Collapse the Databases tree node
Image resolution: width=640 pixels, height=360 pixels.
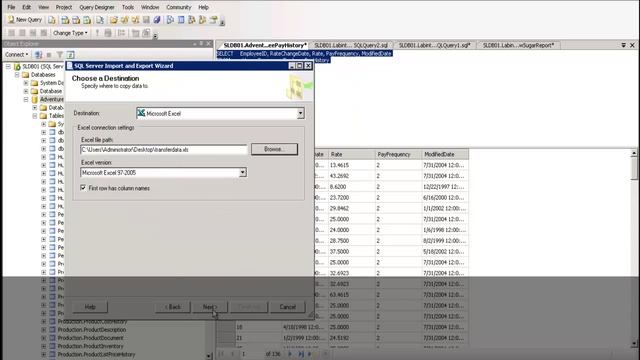point(17,75)
